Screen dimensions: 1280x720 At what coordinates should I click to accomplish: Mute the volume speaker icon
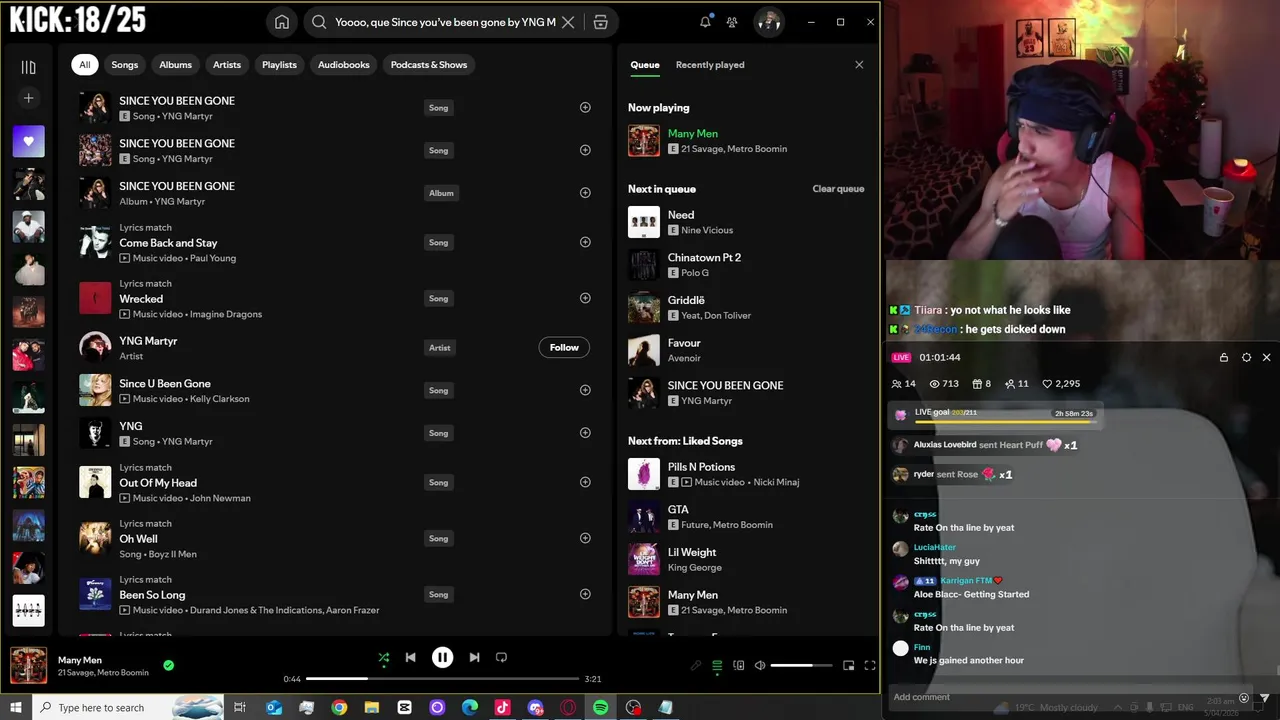click(760, 665)
